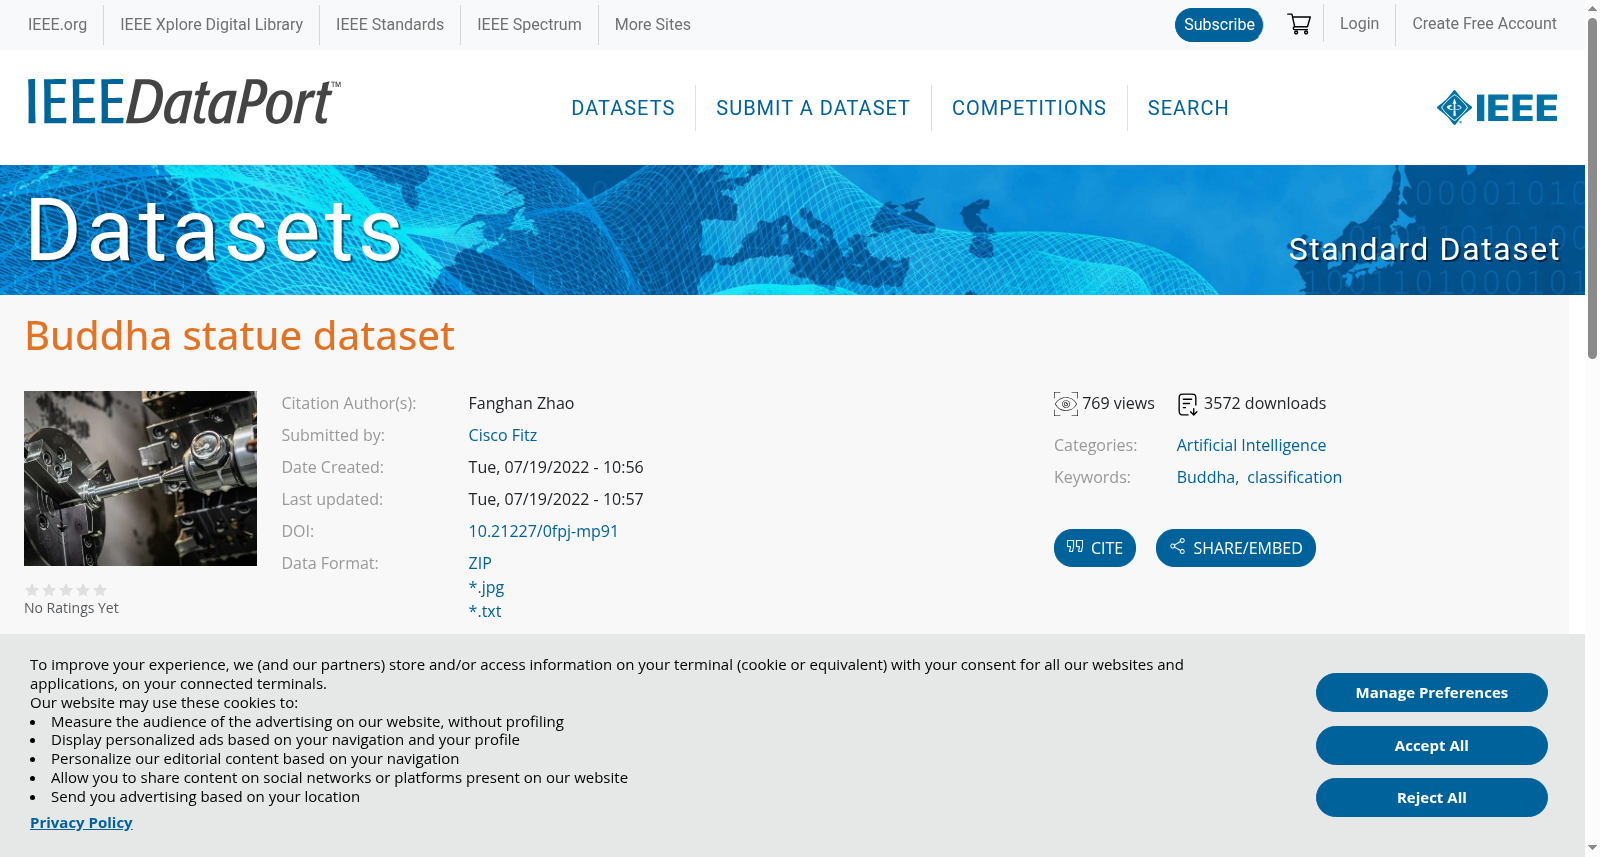Image resolution: width=1600 pixels, height=857 pixels.
Task: Open IEEE Spectrum link
Action: (x=529, y=24)
